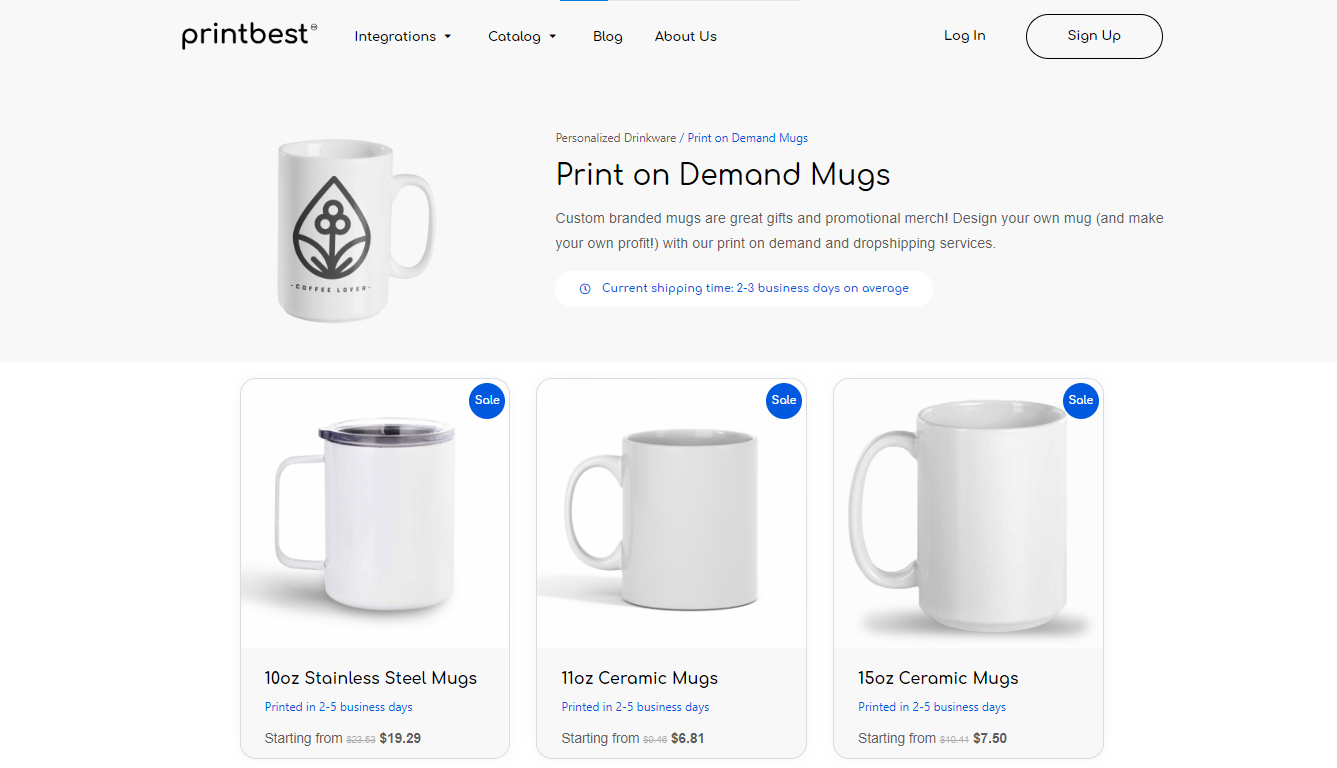Click the Sale badge on 15oz Ceramic Mugs
This screenshot has width=1337, height=768.
[1081, 400]
